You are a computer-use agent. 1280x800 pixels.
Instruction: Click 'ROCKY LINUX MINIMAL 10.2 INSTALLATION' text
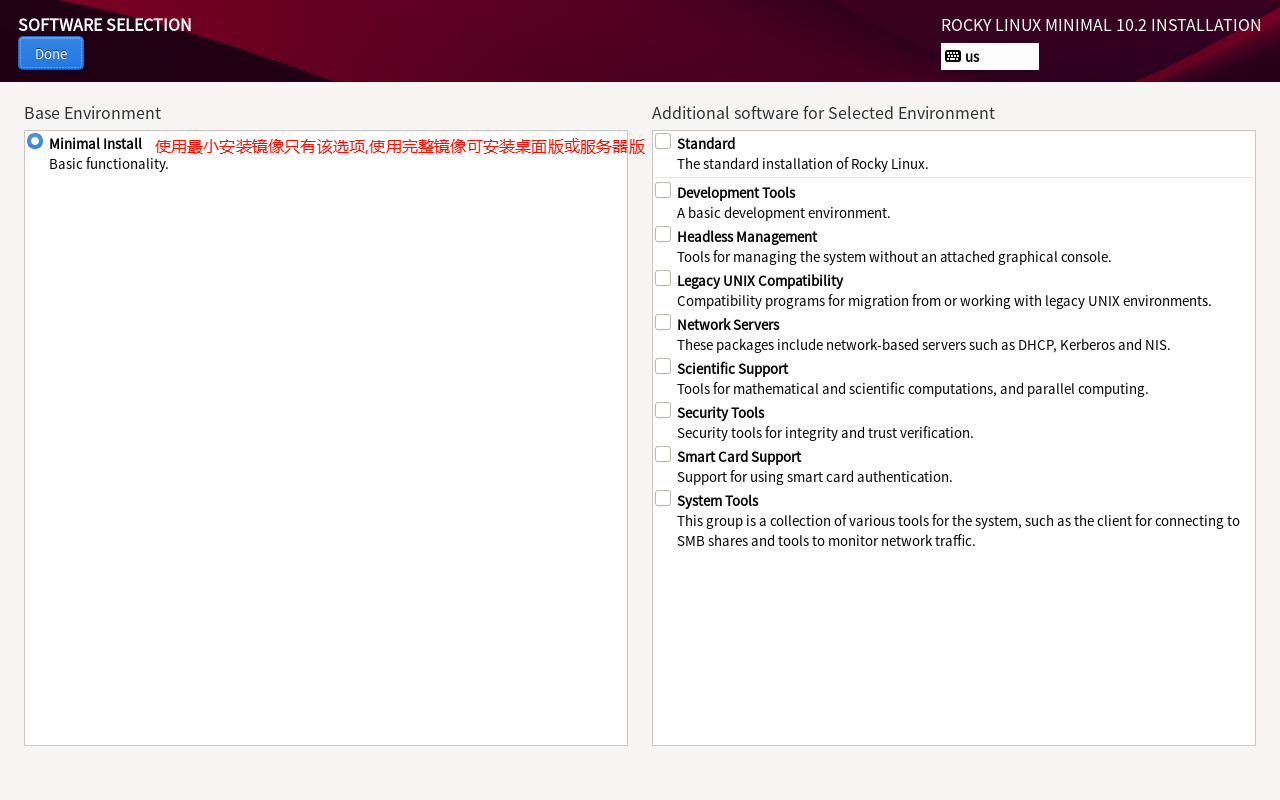pos(1101,25)
